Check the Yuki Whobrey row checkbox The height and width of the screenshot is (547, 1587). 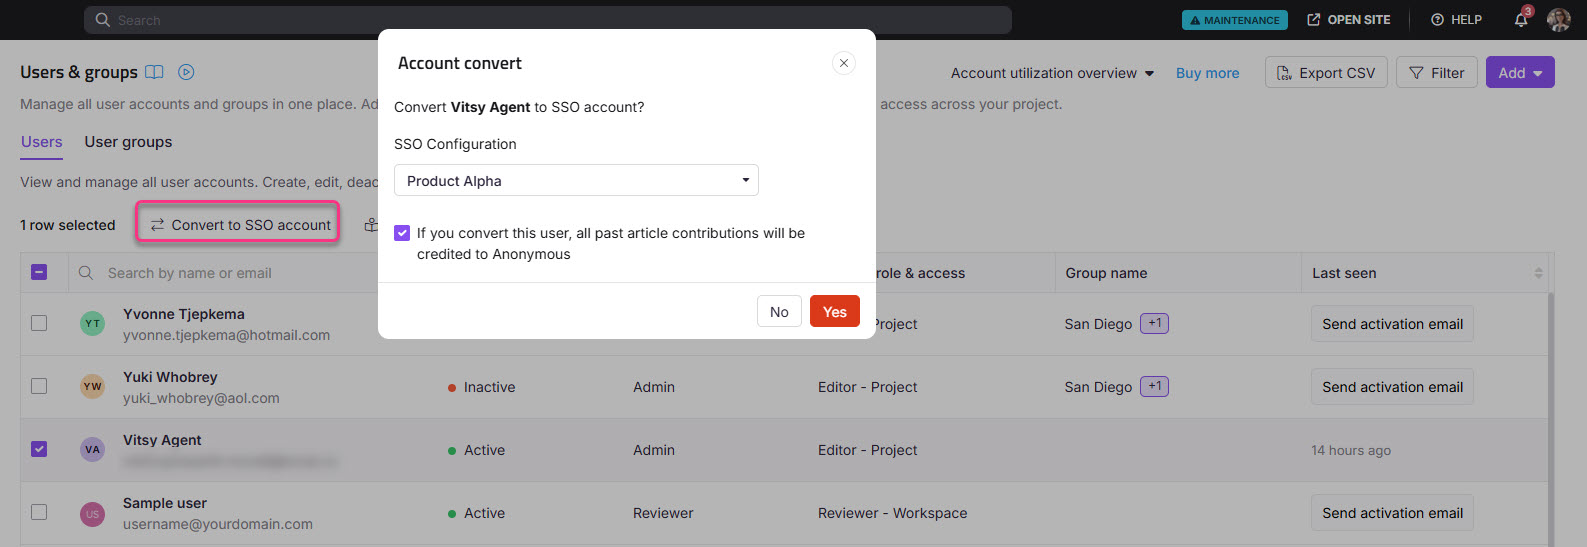(39, 386)
